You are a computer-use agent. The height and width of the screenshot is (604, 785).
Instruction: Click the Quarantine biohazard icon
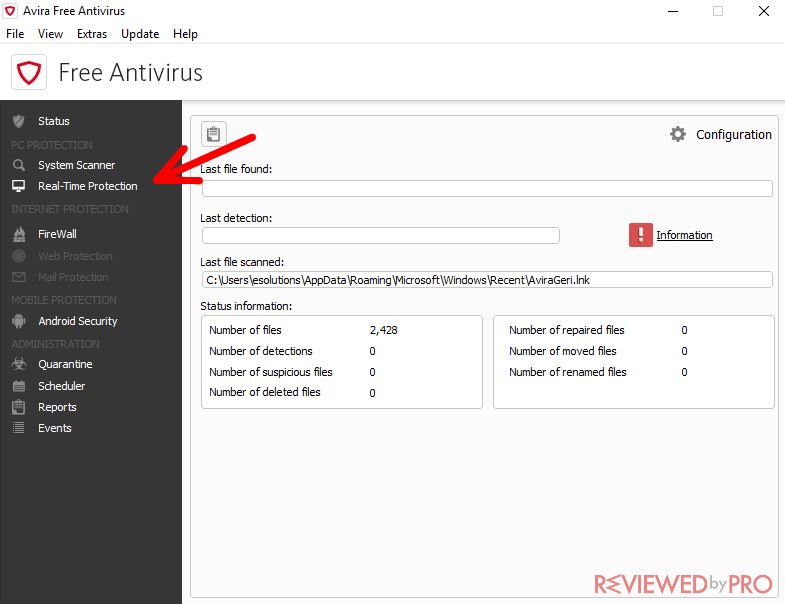pyautogui.click(x=19, y=364)
